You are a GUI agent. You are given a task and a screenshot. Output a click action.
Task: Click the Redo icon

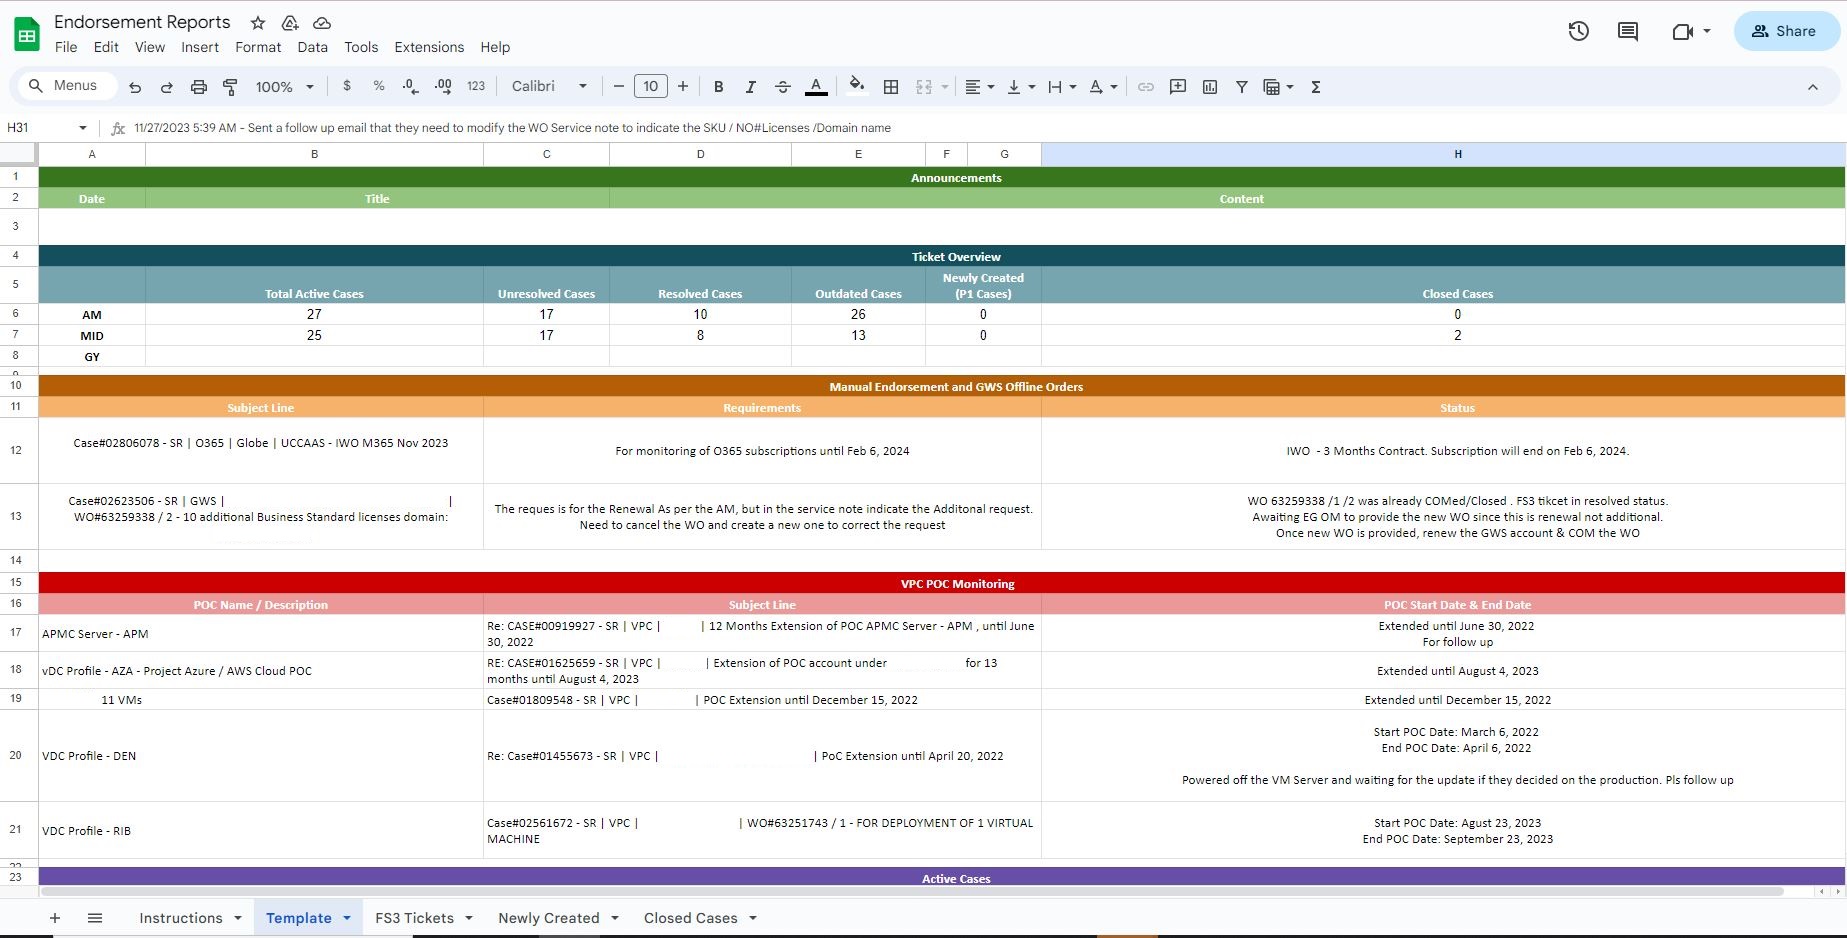(167, 87)
